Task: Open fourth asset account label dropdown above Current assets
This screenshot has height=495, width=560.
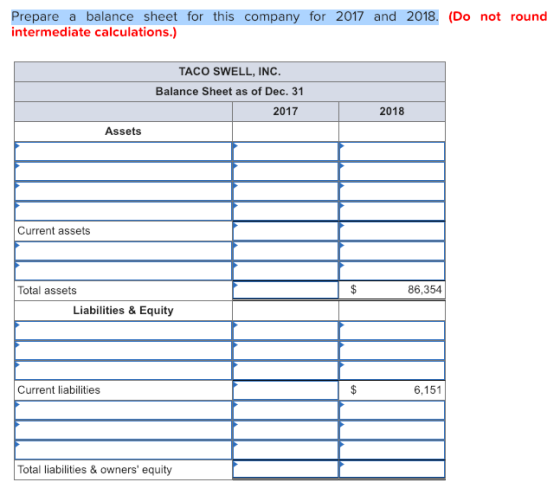Action: [x=123, y=211]
